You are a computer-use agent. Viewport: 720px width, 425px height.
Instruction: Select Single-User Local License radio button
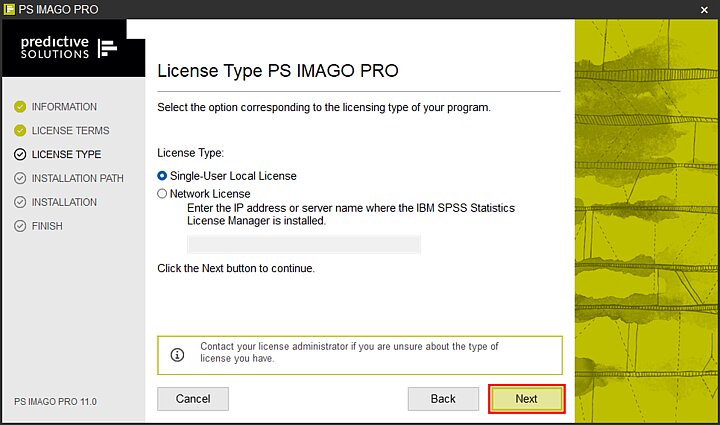pyautogui.click(x=162, y=176)
